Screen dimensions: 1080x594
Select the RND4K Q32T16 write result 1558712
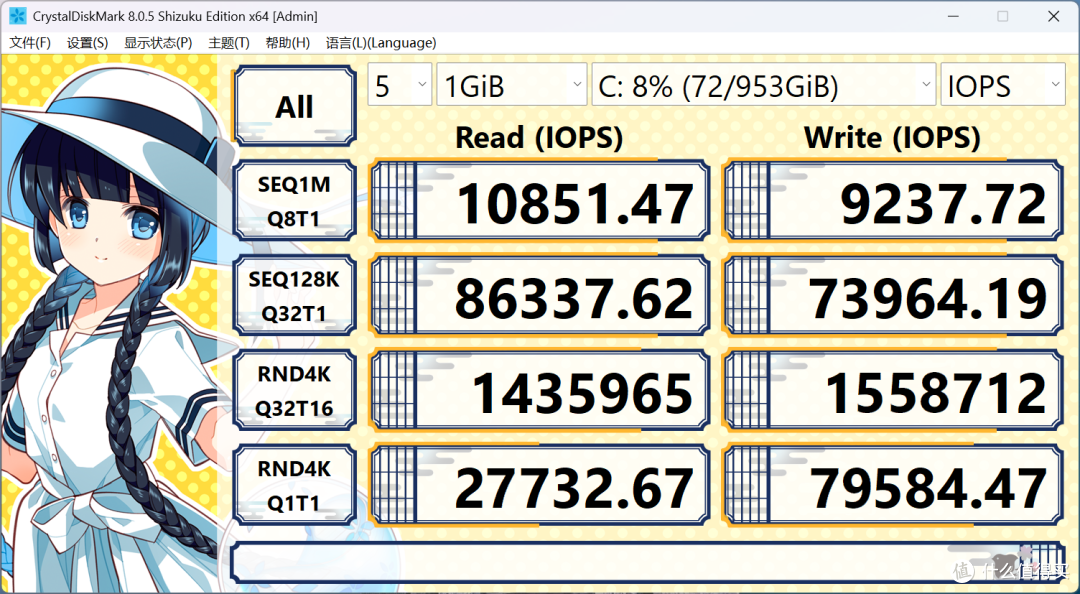pyautogui.click(x=893, y=391)
